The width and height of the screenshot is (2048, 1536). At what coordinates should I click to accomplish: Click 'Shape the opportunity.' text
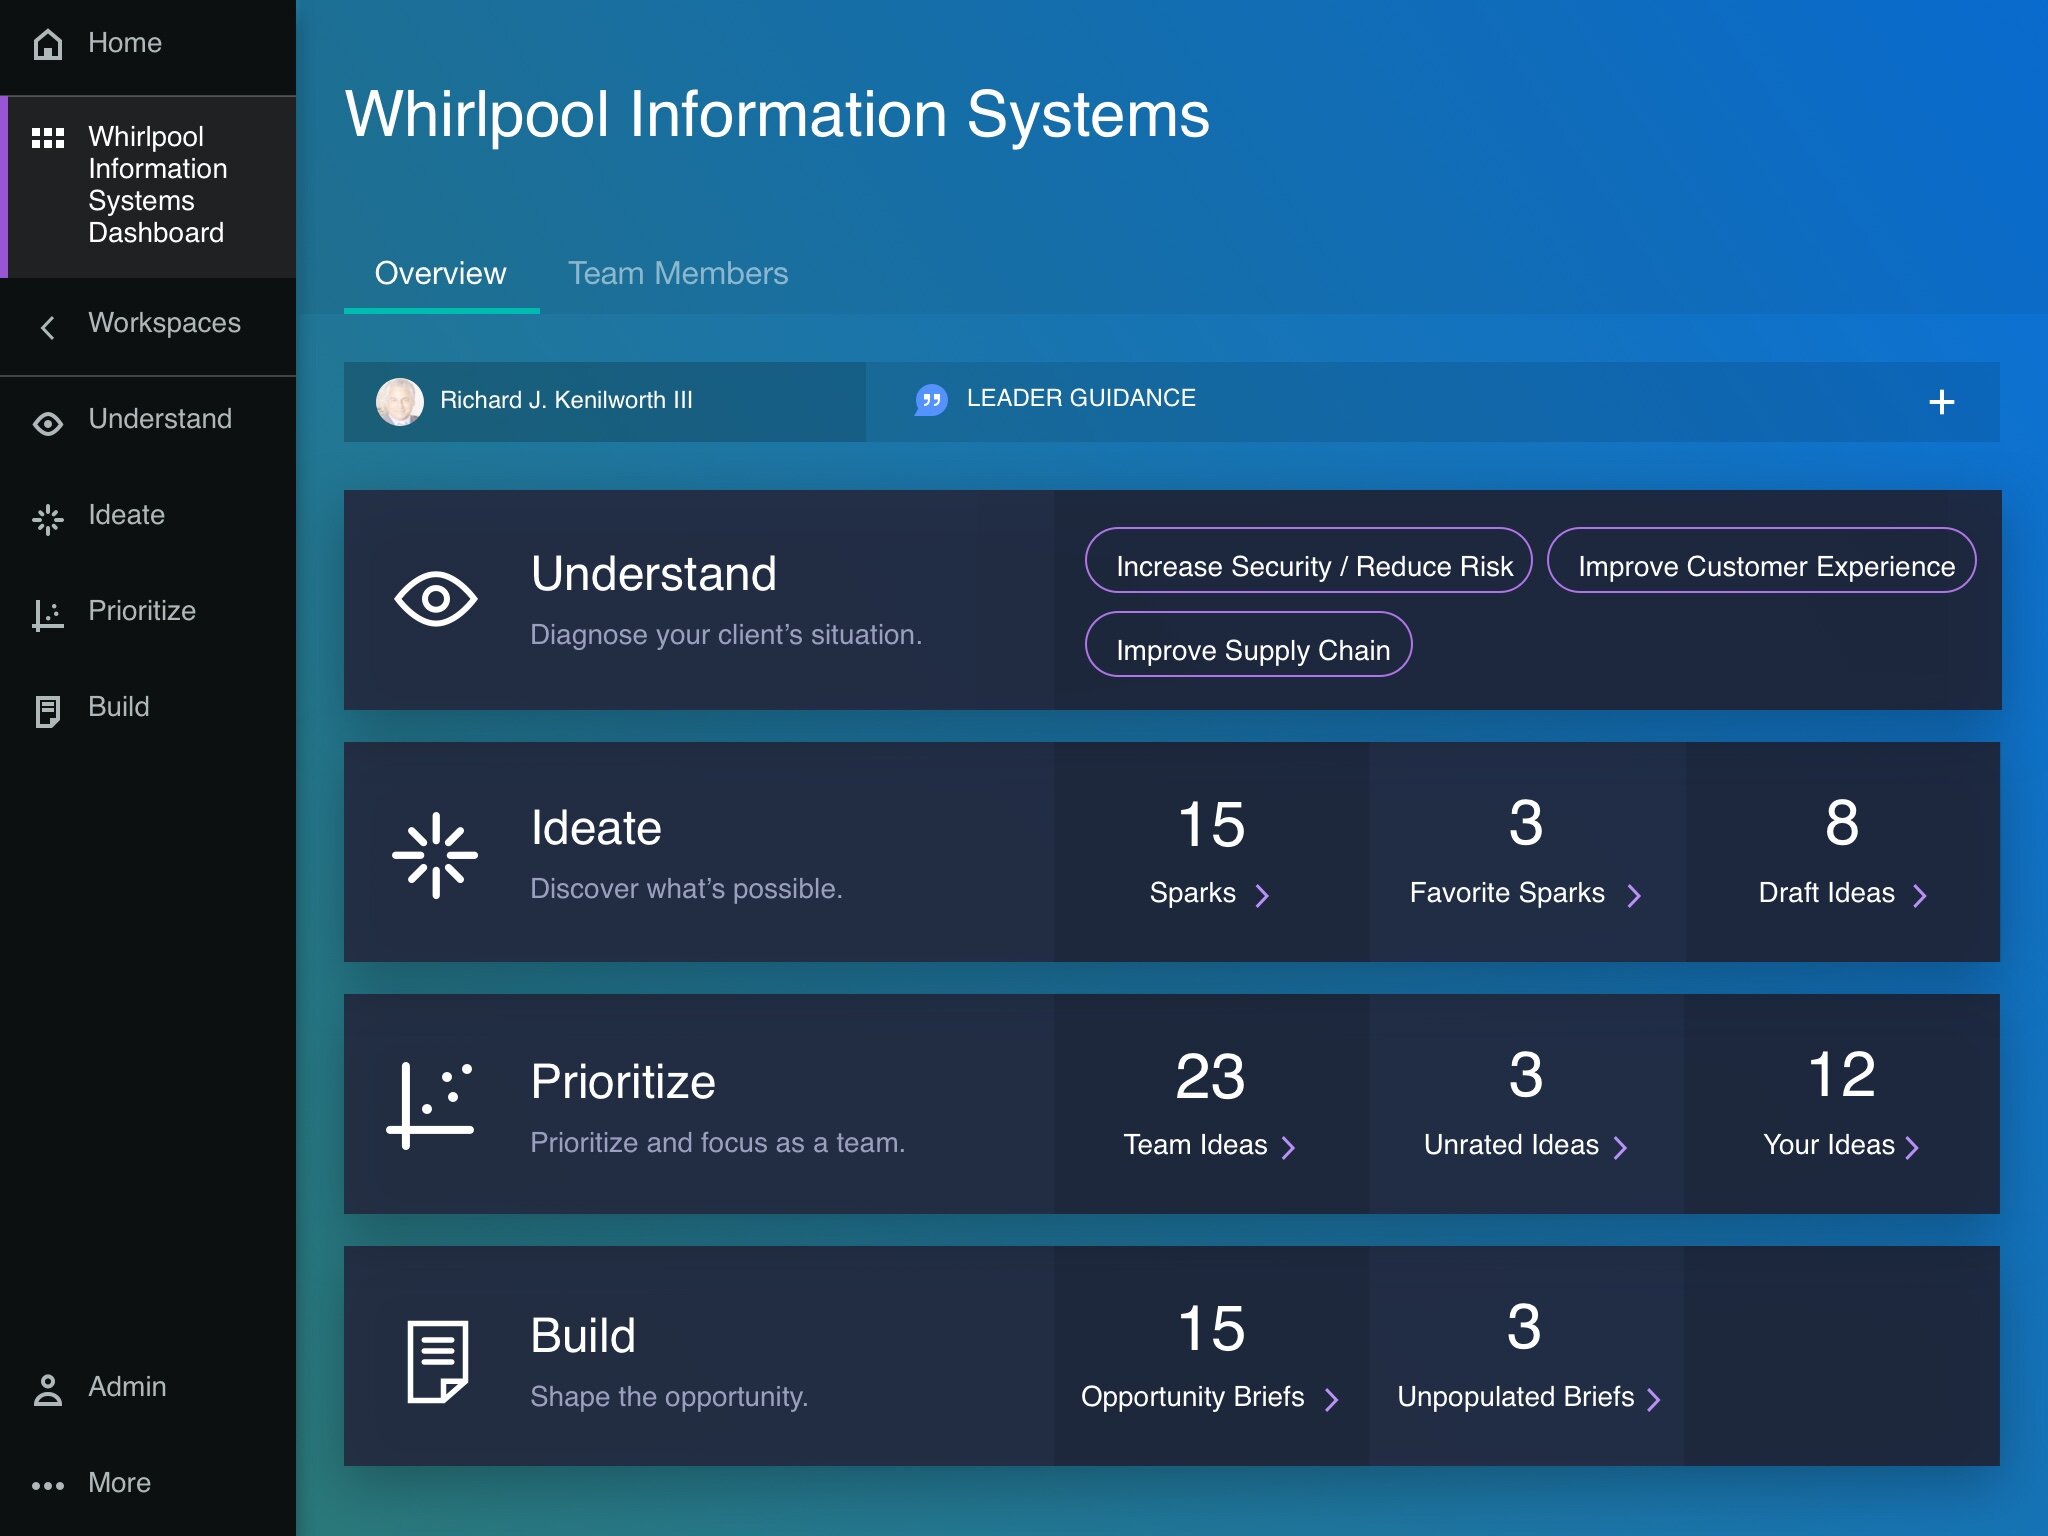669,1397
